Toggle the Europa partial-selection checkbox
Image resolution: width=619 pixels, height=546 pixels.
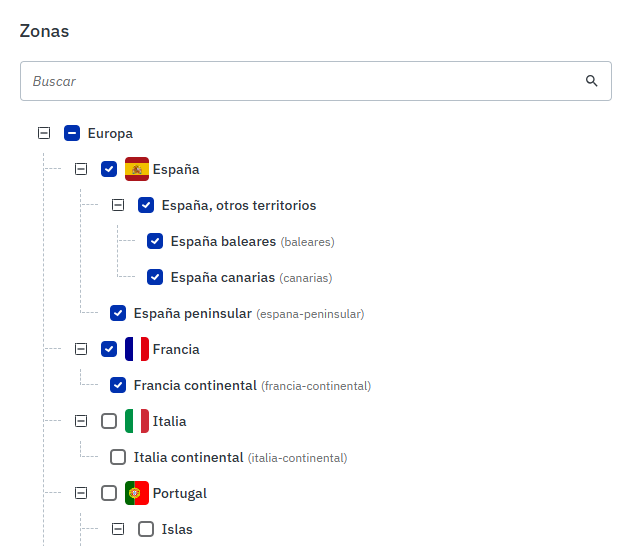(x=72, y=133)
